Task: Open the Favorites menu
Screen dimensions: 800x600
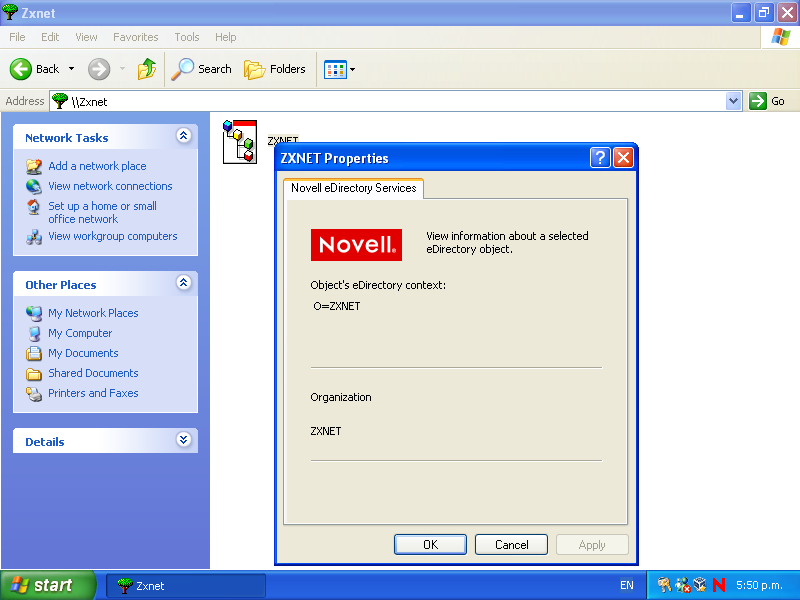Action: point(136,37)
